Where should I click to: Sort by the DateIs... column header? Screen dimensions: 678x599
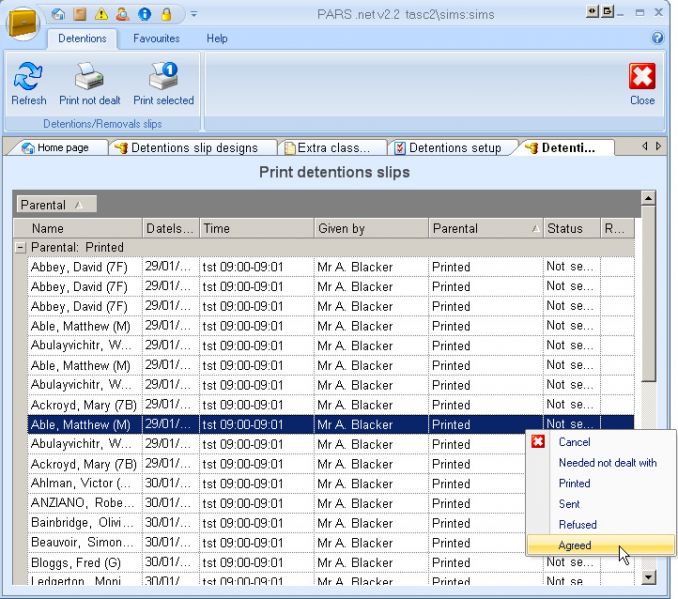pos(171,228)
